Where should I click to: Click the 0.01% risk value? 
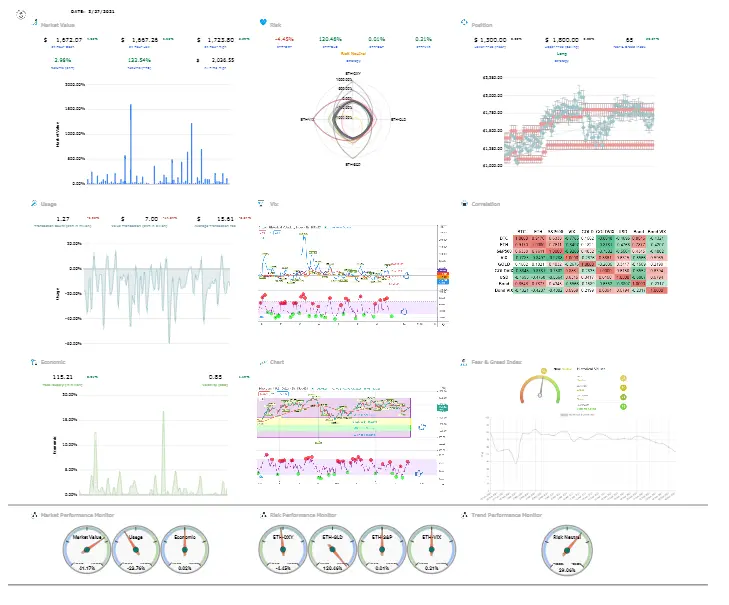pos(377,39)
